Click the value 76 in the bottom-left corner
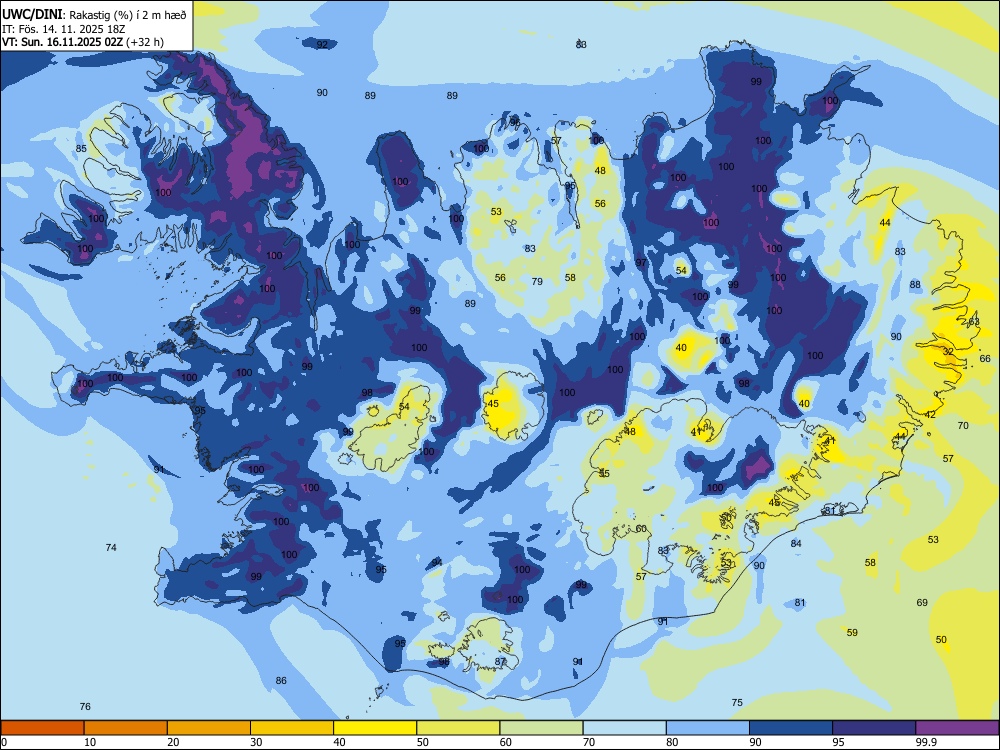 point(85,706)
